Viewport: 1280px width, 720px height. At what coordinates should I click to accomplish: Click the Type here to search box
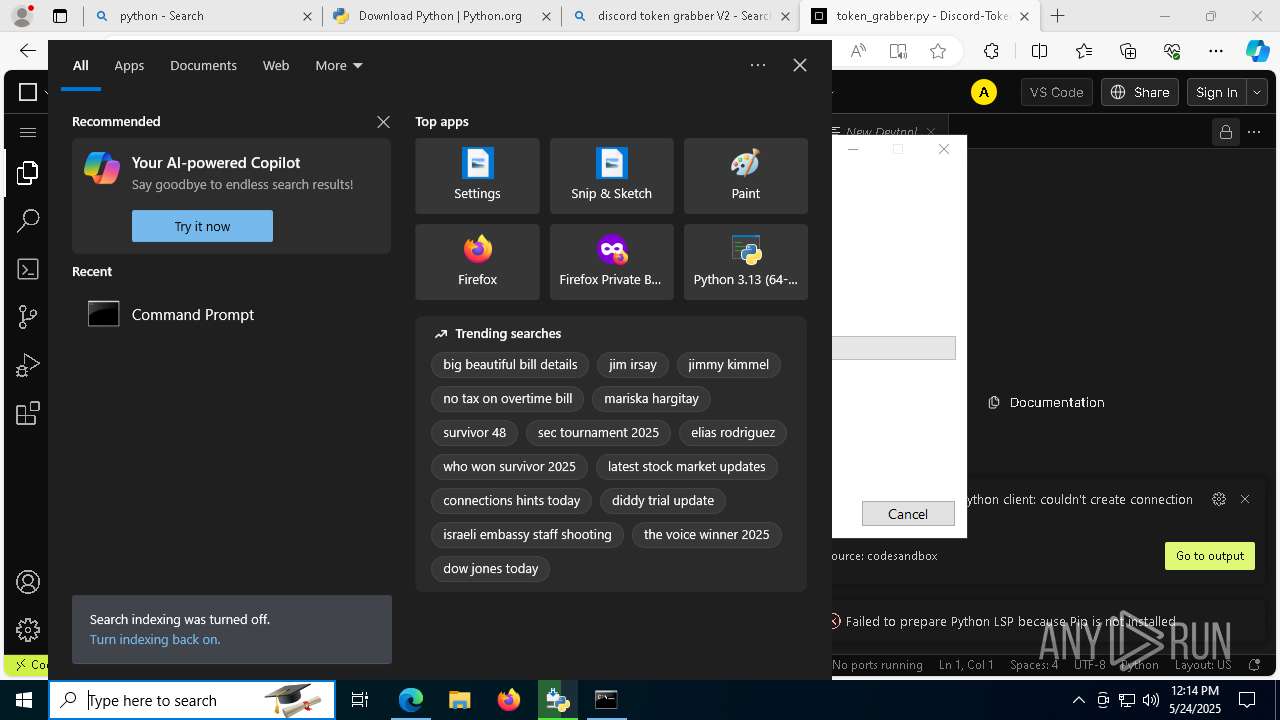pyautogui.click(x=192, y=700)
